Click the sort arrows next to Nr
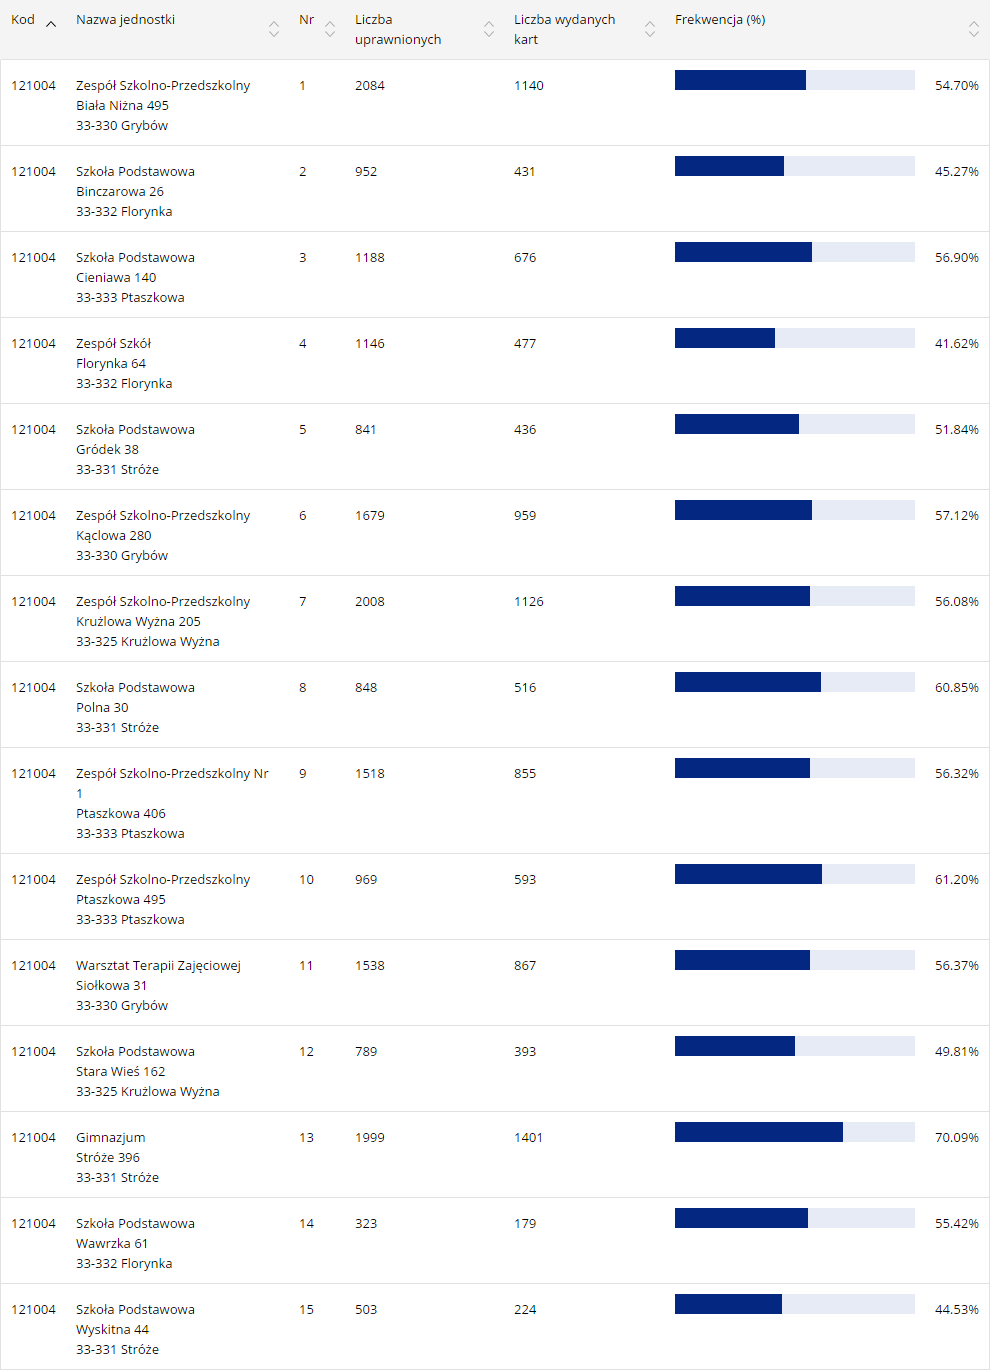991x1370 pixels. 330,30
